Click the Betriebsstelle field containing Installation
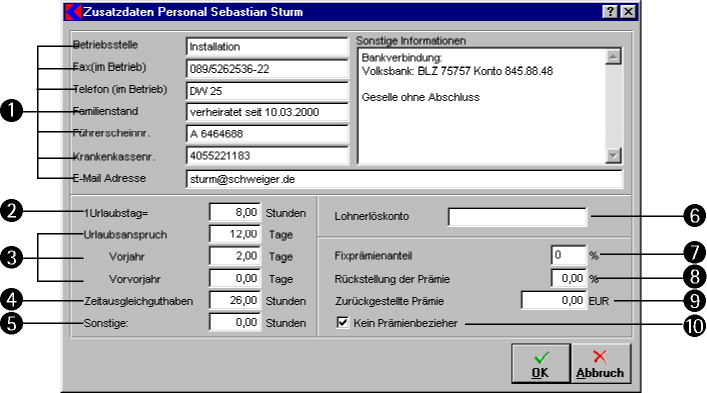Viewport: 707px width, 393px height. pyautogui.click(x=267, y=46)
